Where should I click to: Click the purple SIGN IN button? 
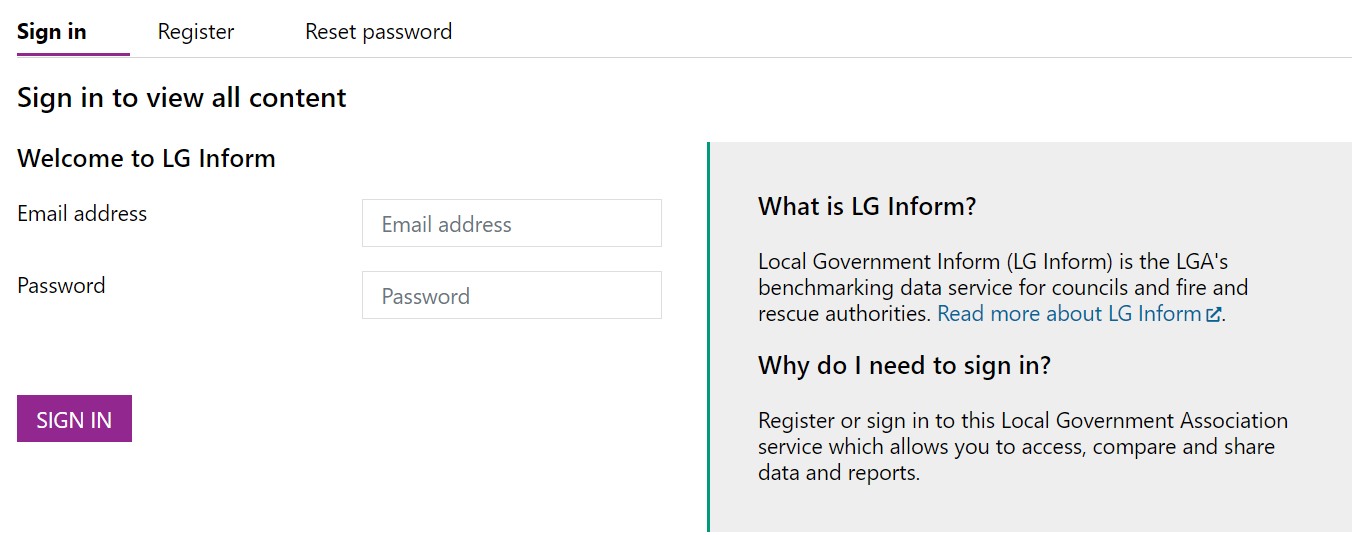74,419
